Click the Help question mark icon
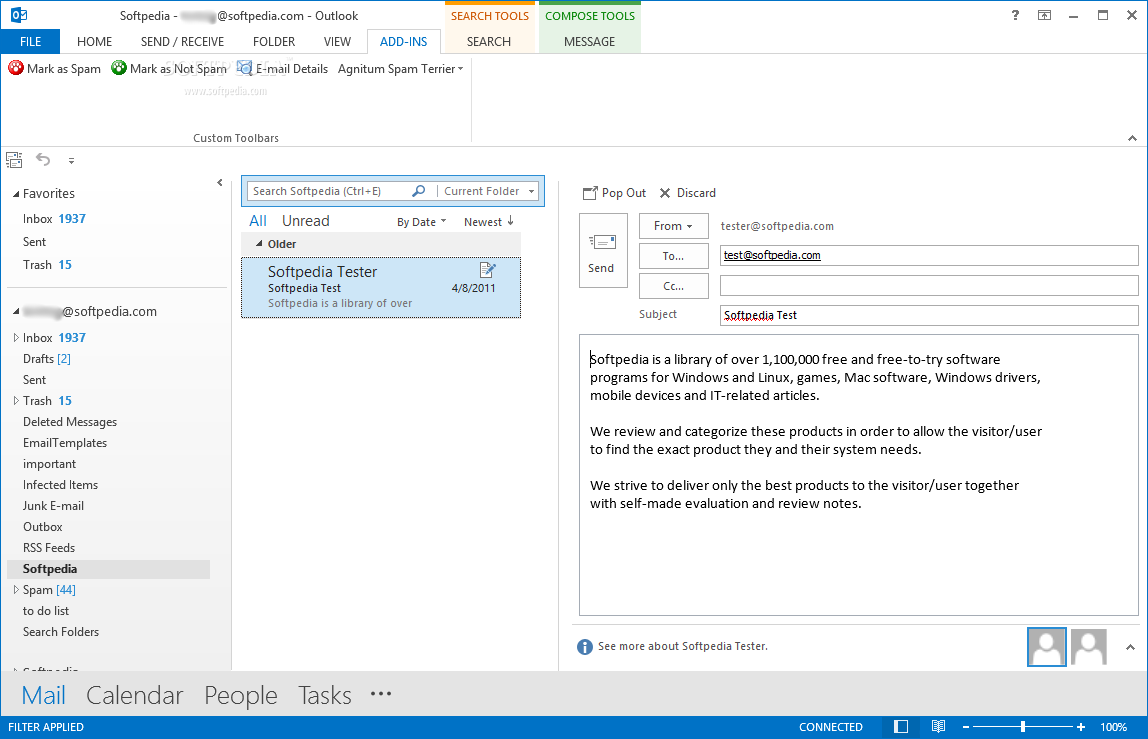 (1015, 15)
